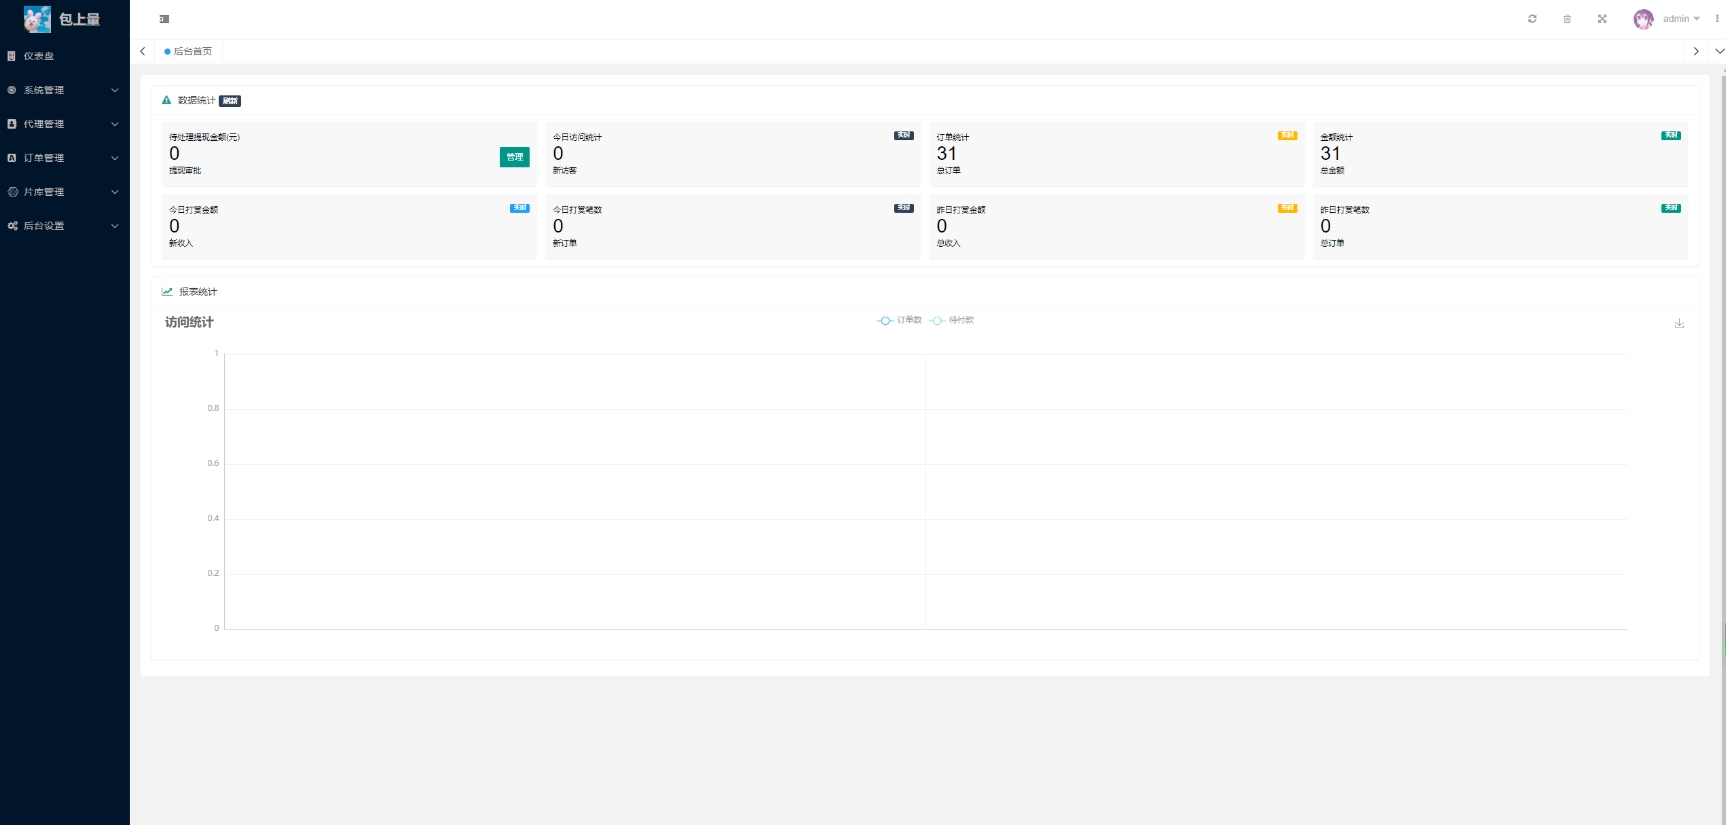
Task: Click the 仪表盘 sidebar icon
Action: point(12,56)
